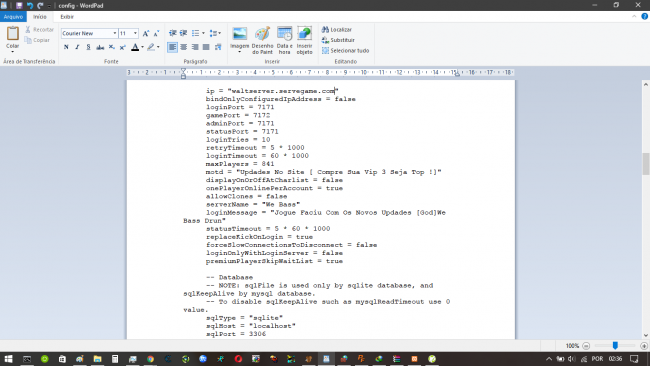Click the Colar paste icon
Image resolution: width=650 pixels, height=366 pixels.
click(x=12, y=34)
